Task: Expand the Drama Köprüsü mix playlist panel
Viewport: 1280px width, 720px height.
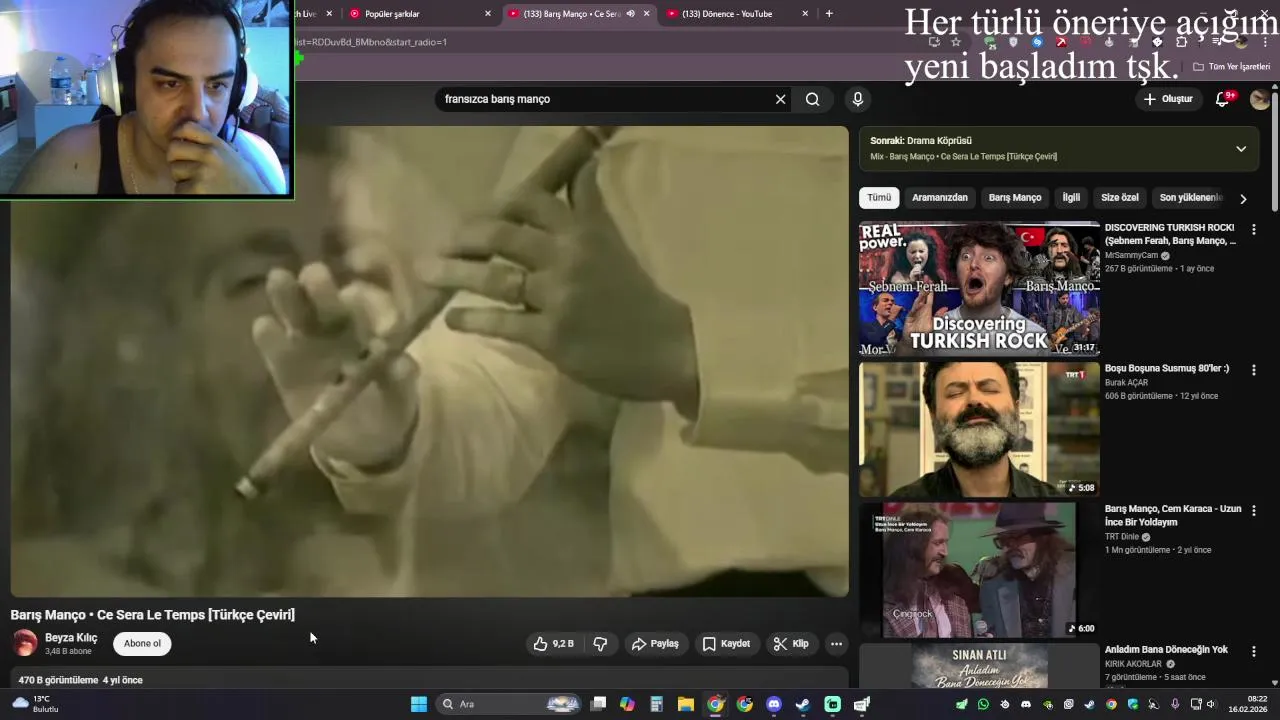Action: point(1241,149)
